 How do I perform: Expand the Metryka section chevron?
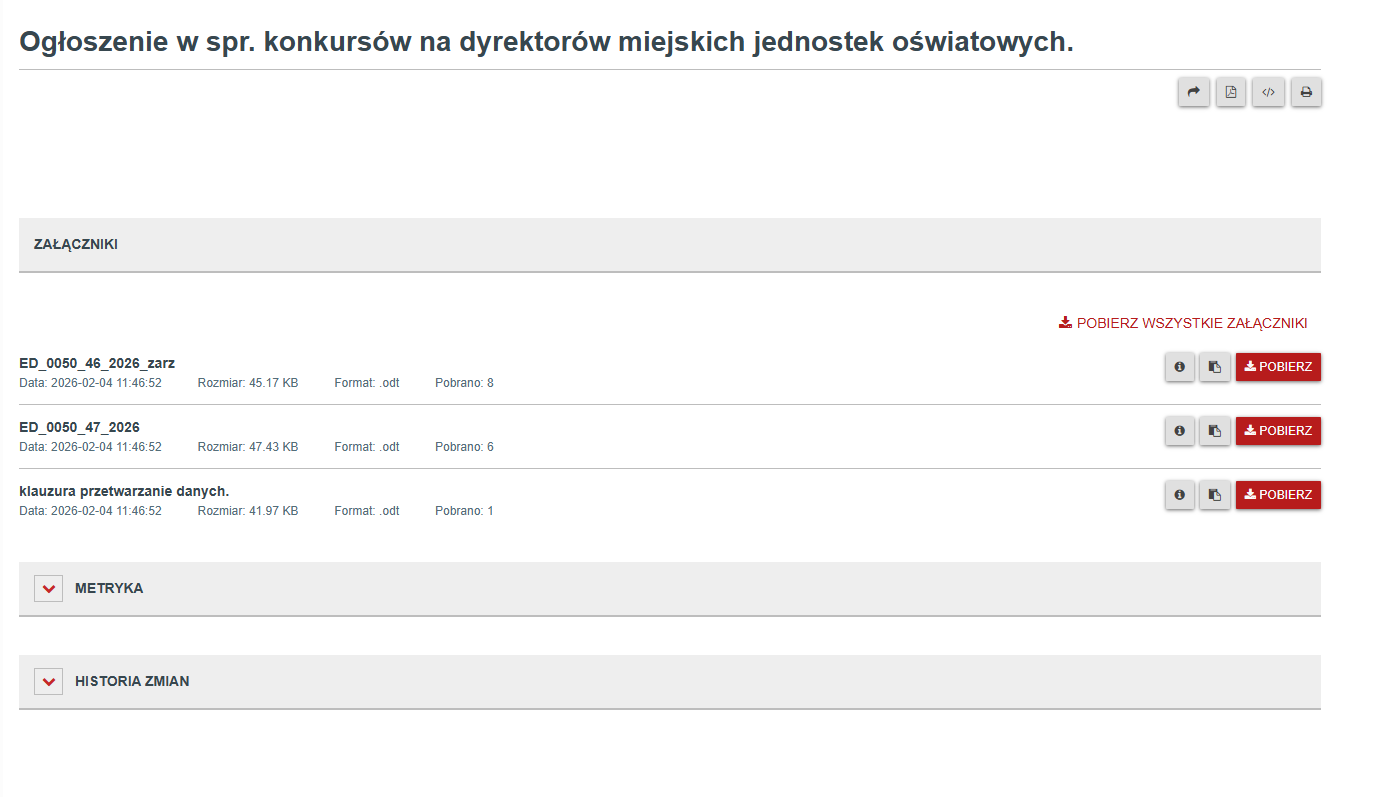(x=48, y=589)
